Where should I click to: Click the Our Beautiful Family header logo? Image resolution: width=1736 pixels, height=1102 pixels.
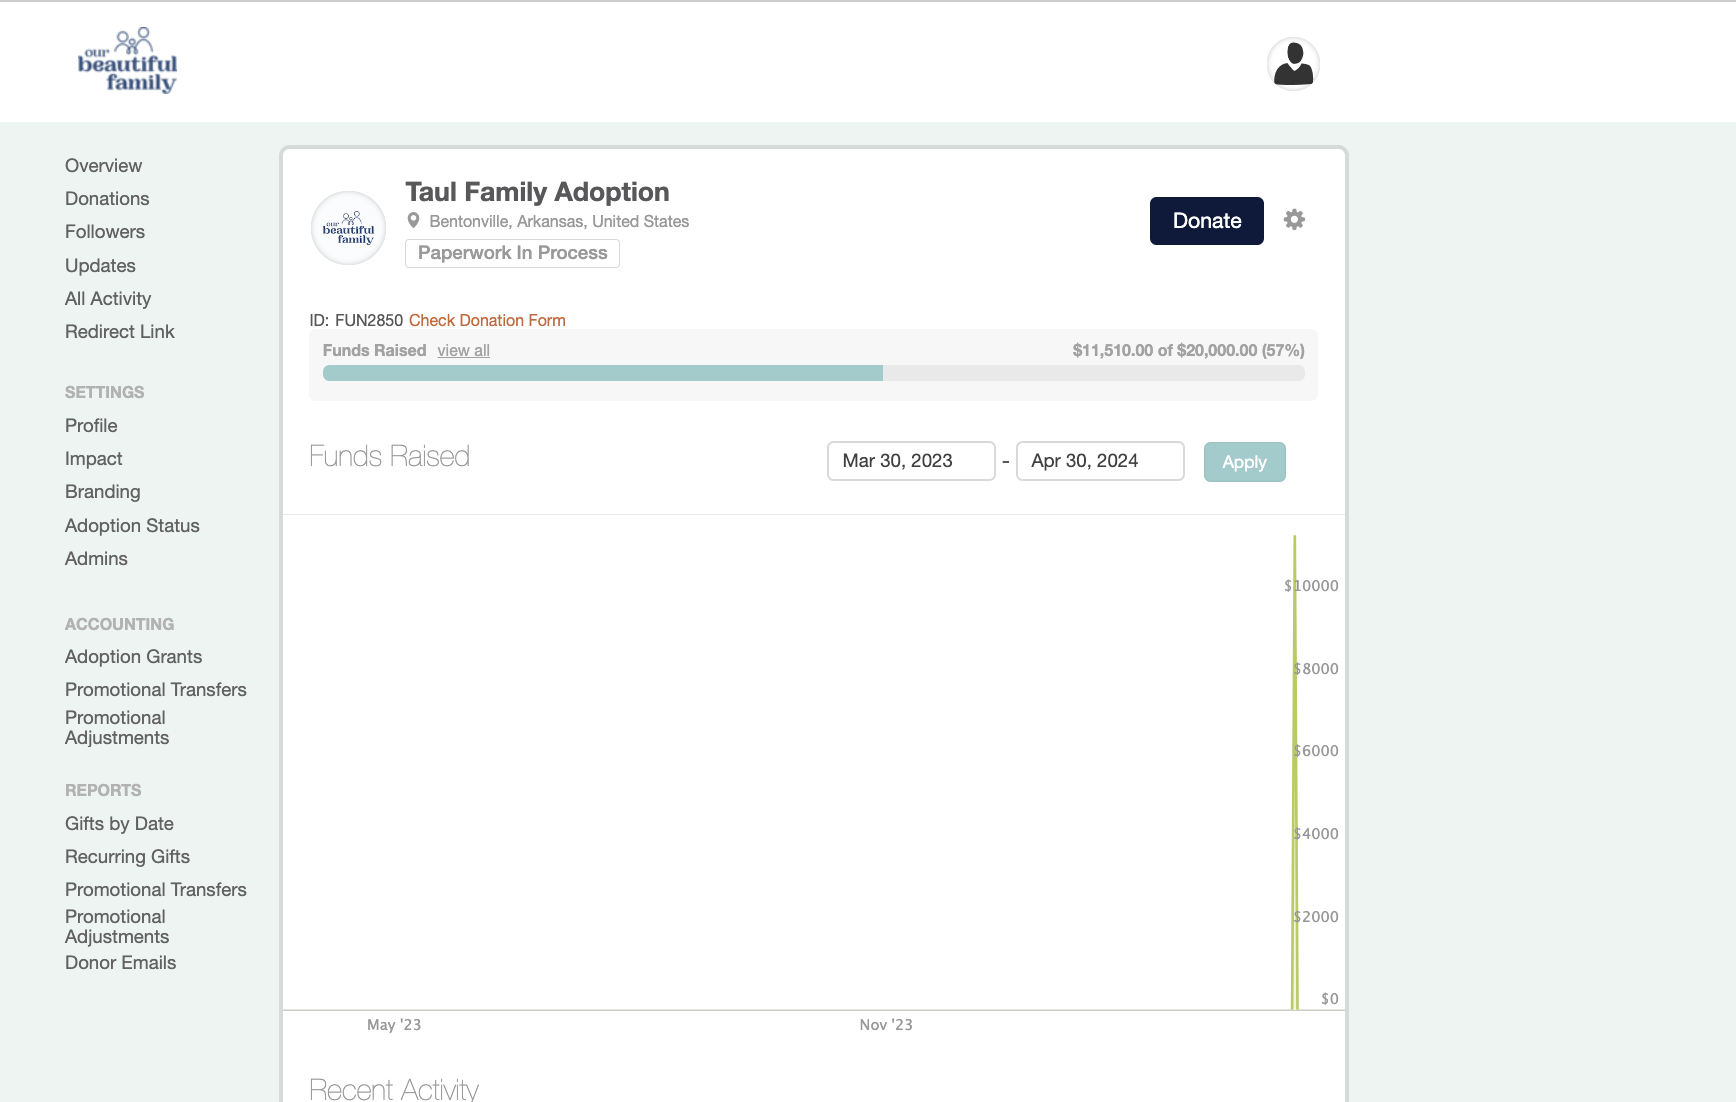[128, 62]
